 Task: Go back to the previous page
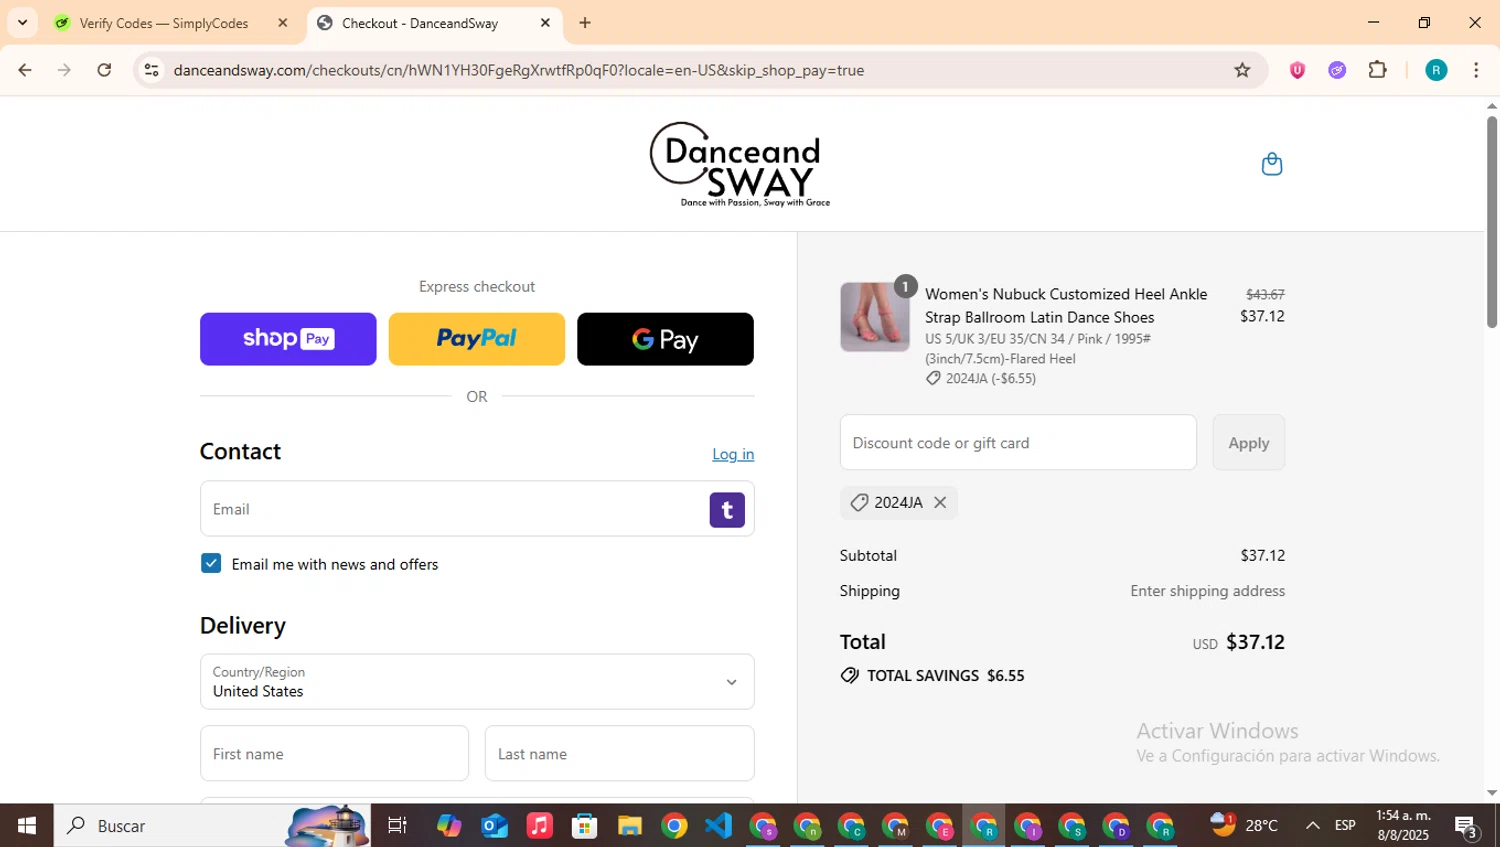[25, 70]
